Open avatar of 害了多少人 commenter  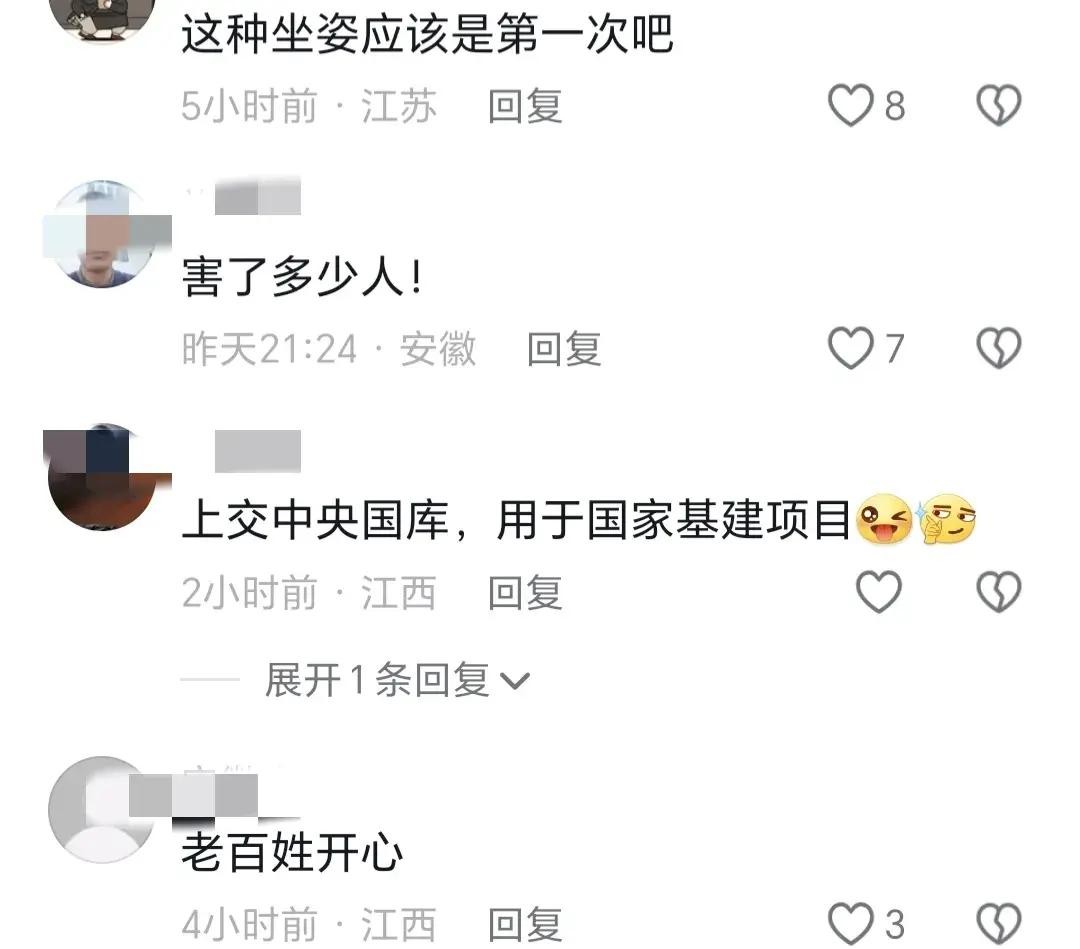coord(103,234)
